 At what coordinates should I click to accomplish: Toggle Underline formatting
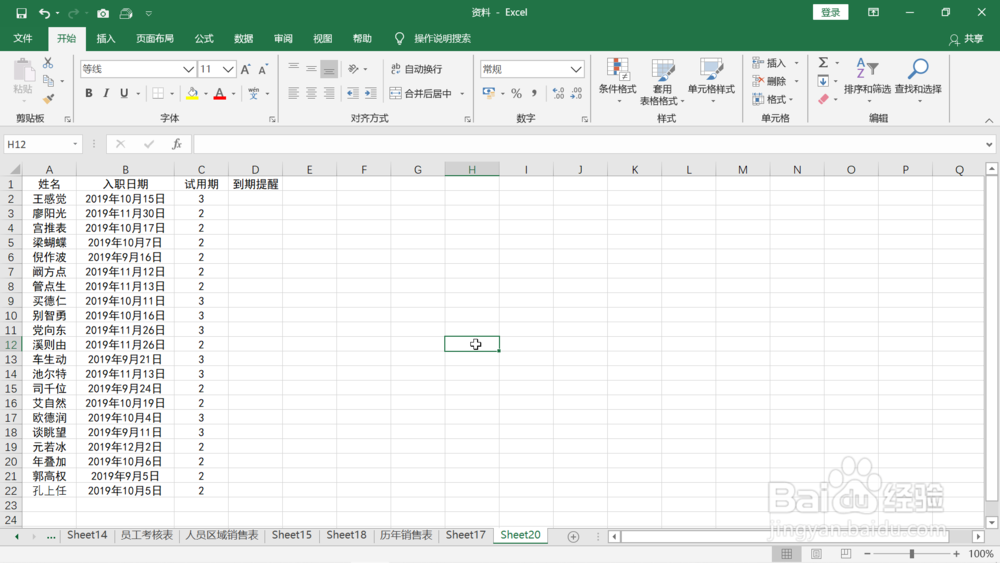tap(124, 93)
